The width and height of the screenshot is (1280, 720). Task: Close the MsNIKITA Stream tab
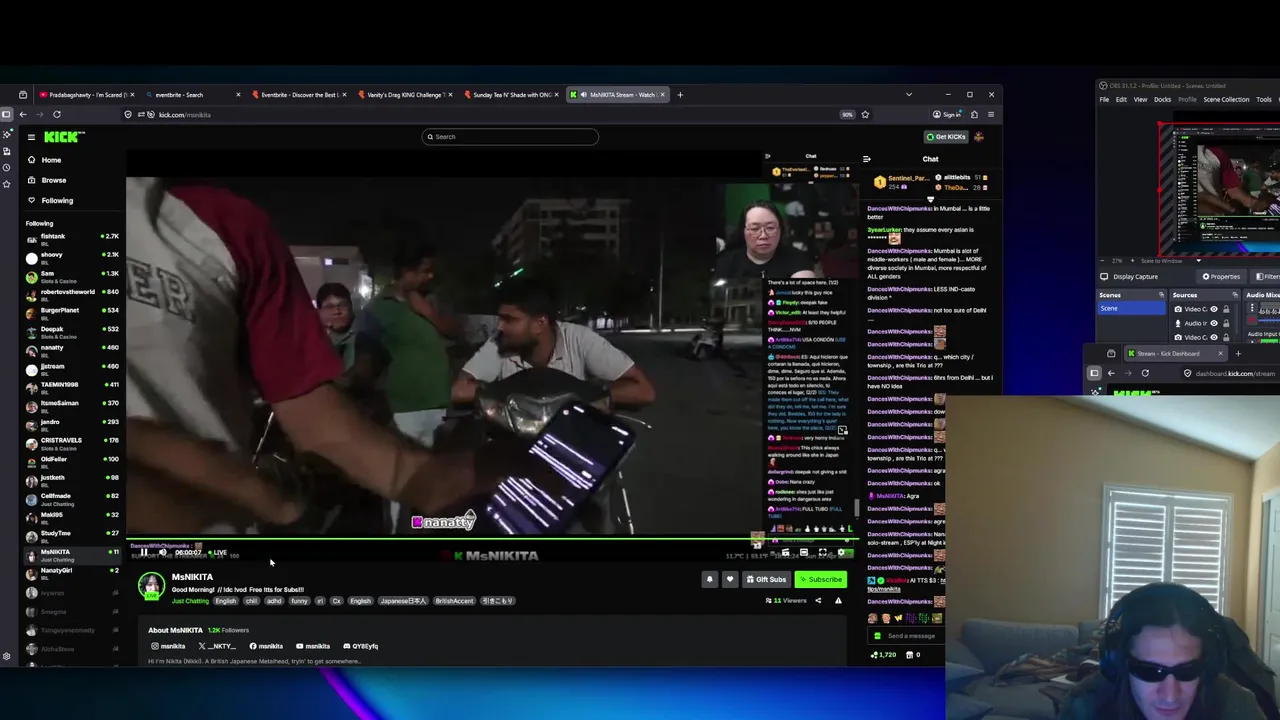pos(662,95)
